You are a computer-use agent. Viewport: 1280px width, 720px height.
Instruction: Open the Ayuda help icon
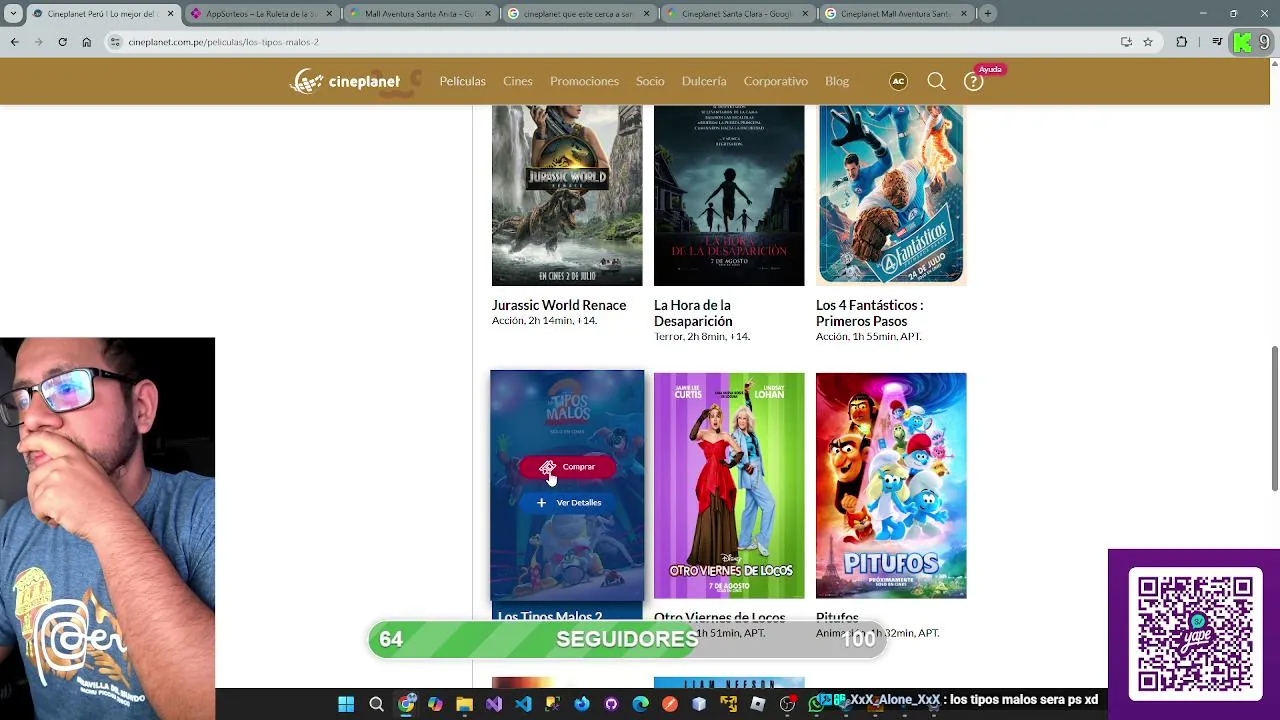coord(973,82)
